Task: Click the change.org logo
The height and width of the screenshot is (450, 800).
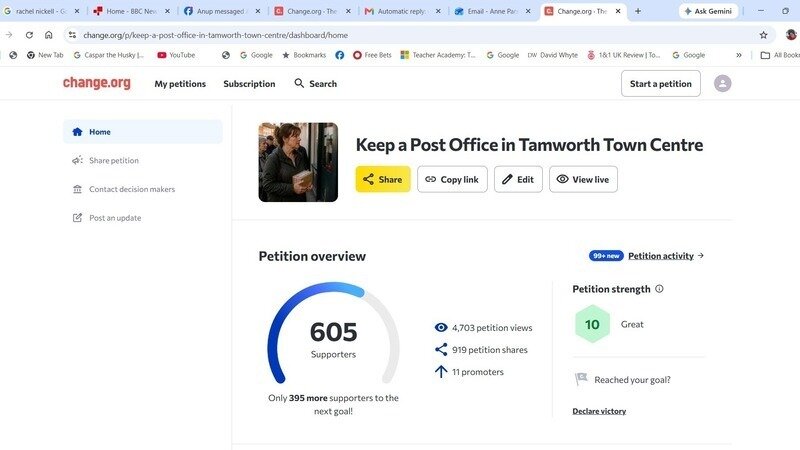Action: [x=96, y=83]
